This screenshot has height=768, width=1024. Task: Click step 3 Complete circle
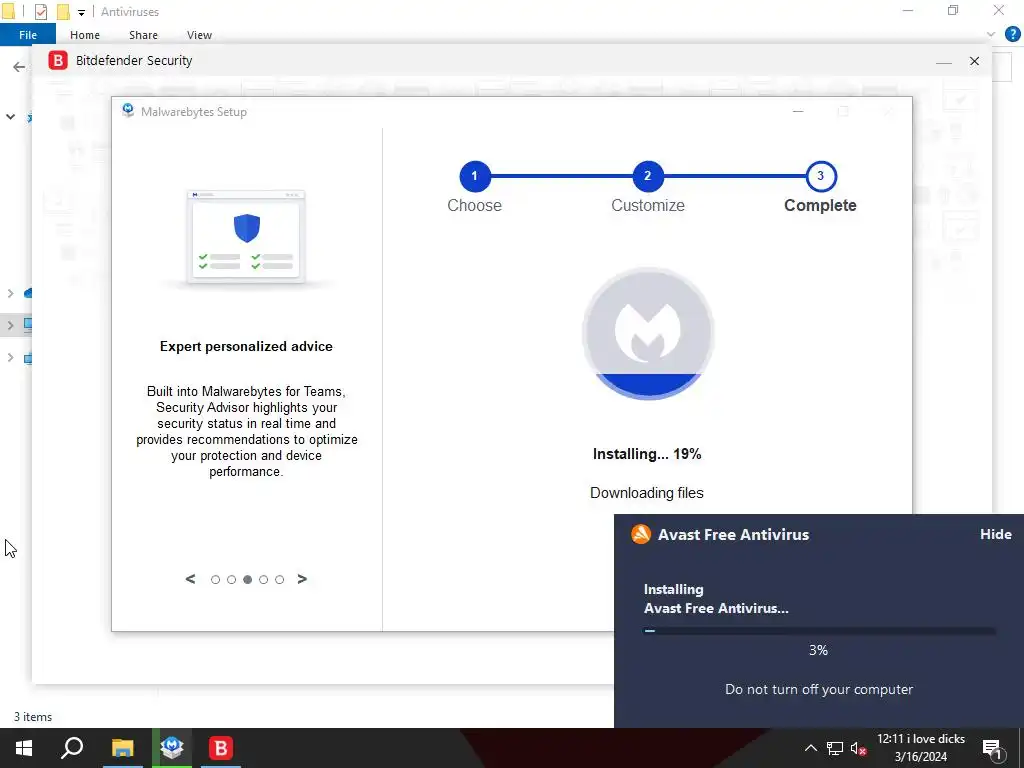[x=820, y=176]
